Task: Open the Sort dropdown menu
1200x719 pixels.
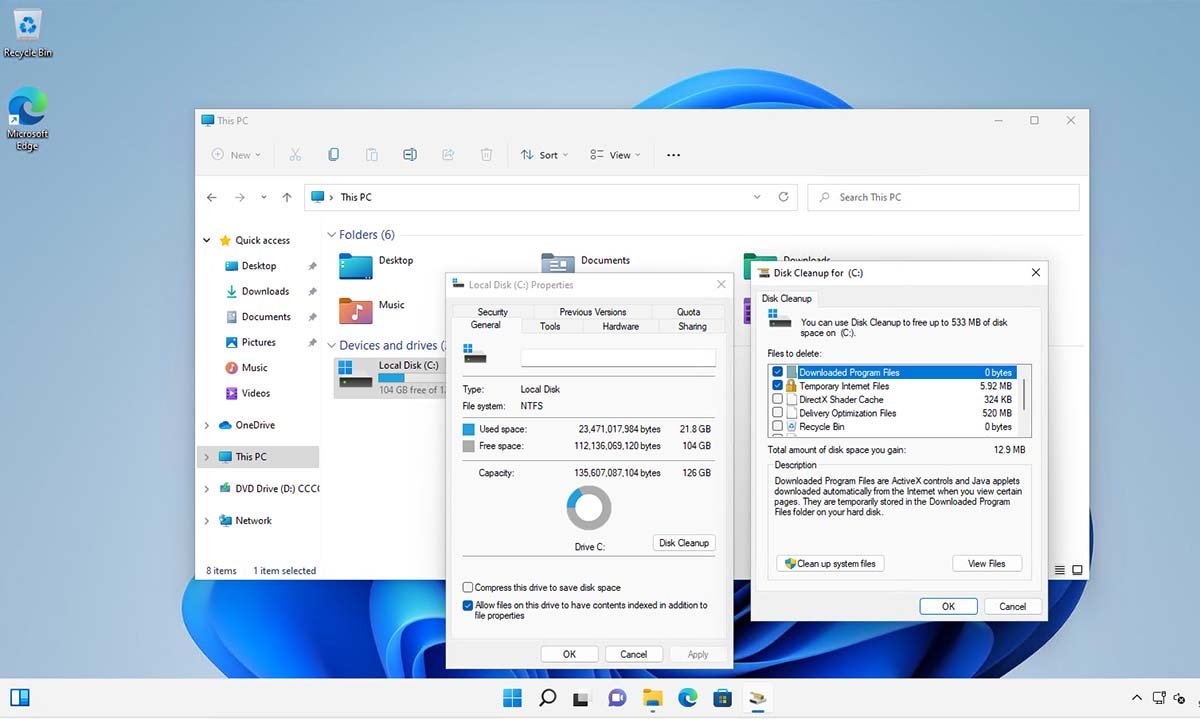Action: [544, 154]
